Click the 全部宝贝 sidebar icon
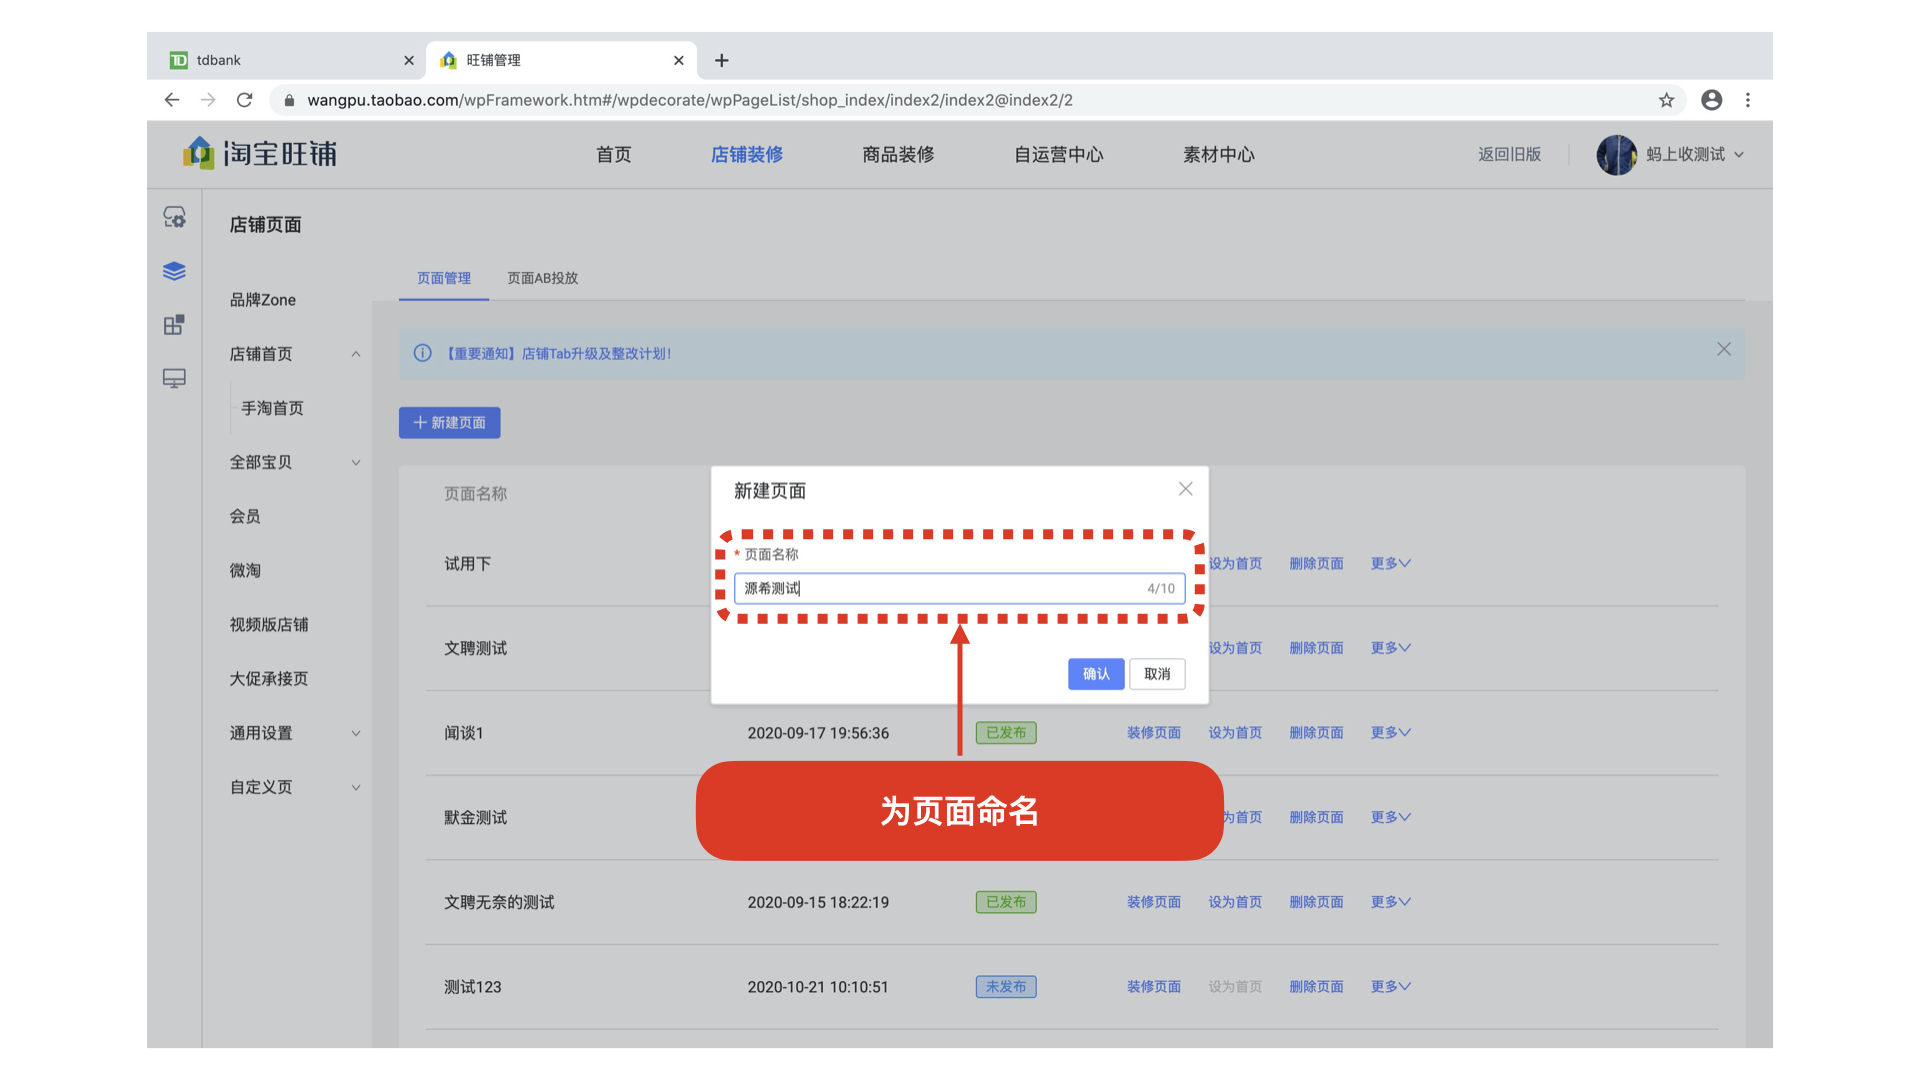 coord(264,462)
